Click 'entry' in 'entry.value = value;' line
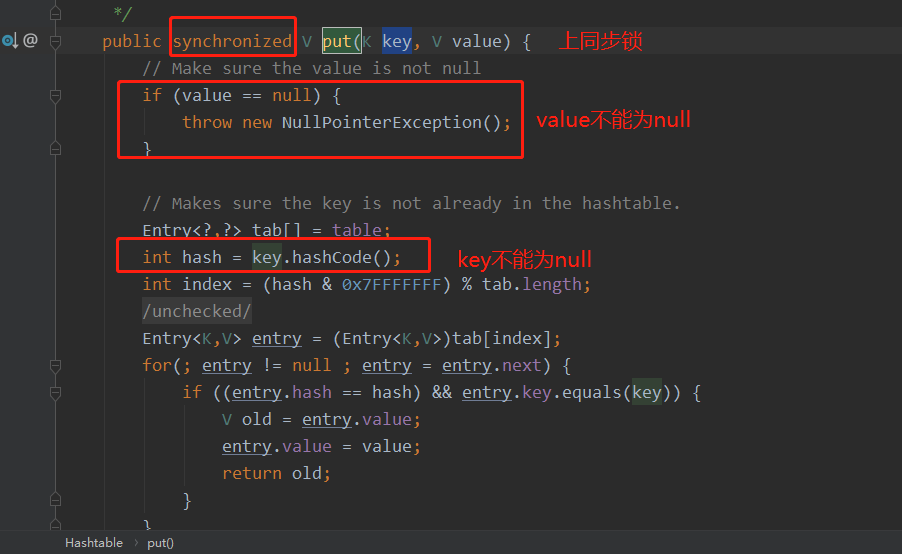902x554 pixels. 246,446
